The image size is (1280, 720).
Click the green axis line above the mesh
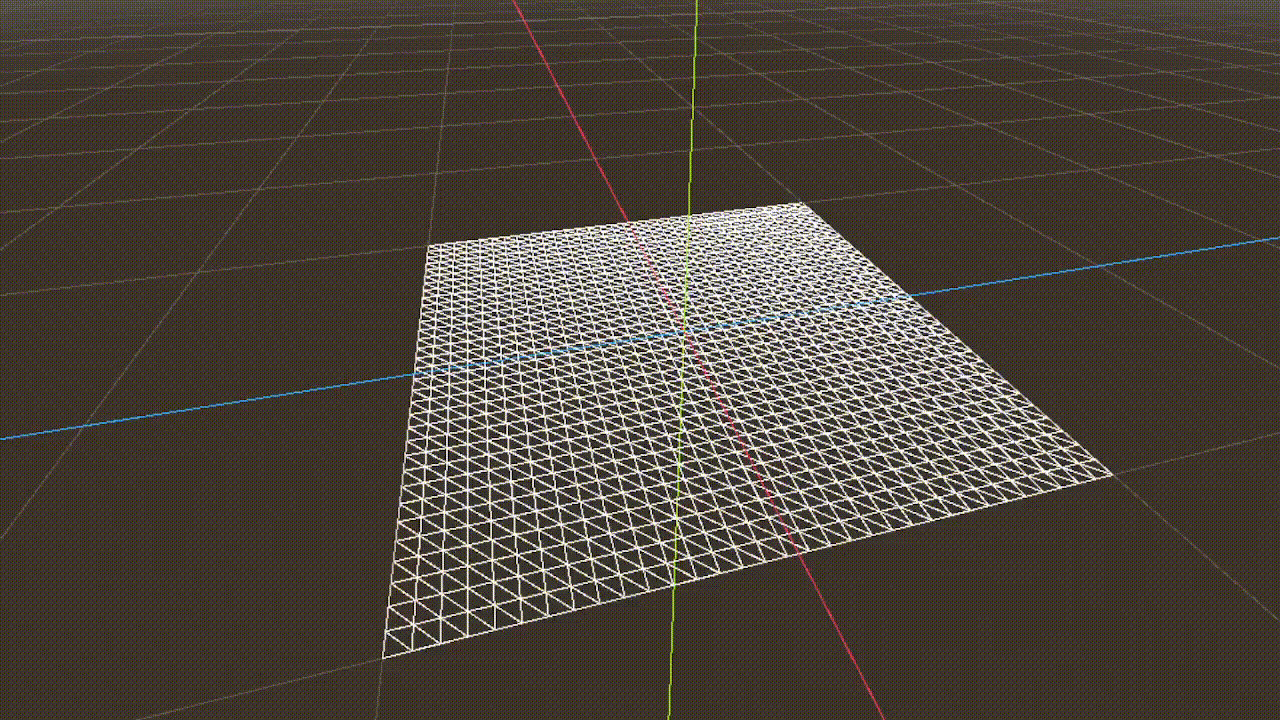click(x=693, y=100)
